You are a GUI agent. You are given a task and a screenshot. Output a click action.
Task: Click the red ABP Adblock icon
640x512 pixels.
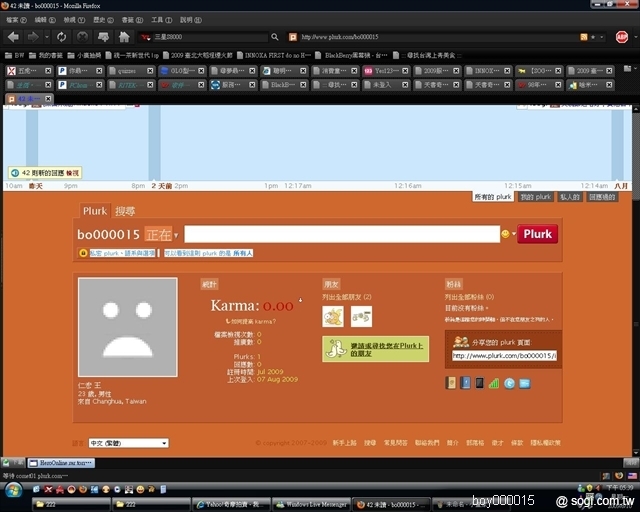point(622,37)
